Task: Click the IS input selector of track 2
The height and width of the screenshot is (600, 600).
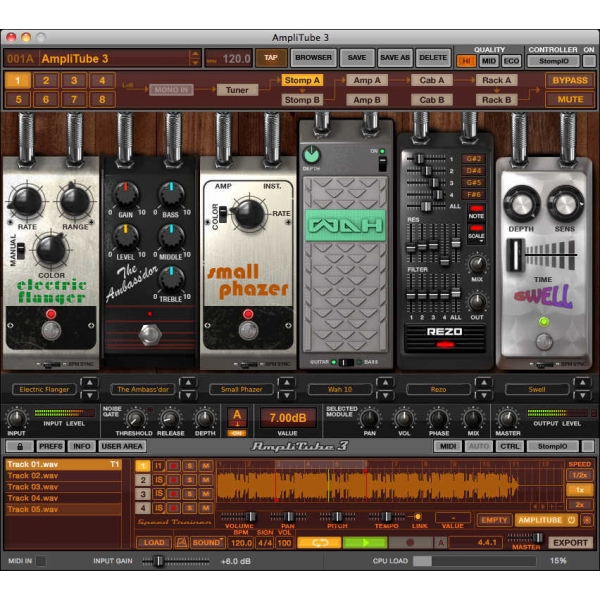Action: 158,480
